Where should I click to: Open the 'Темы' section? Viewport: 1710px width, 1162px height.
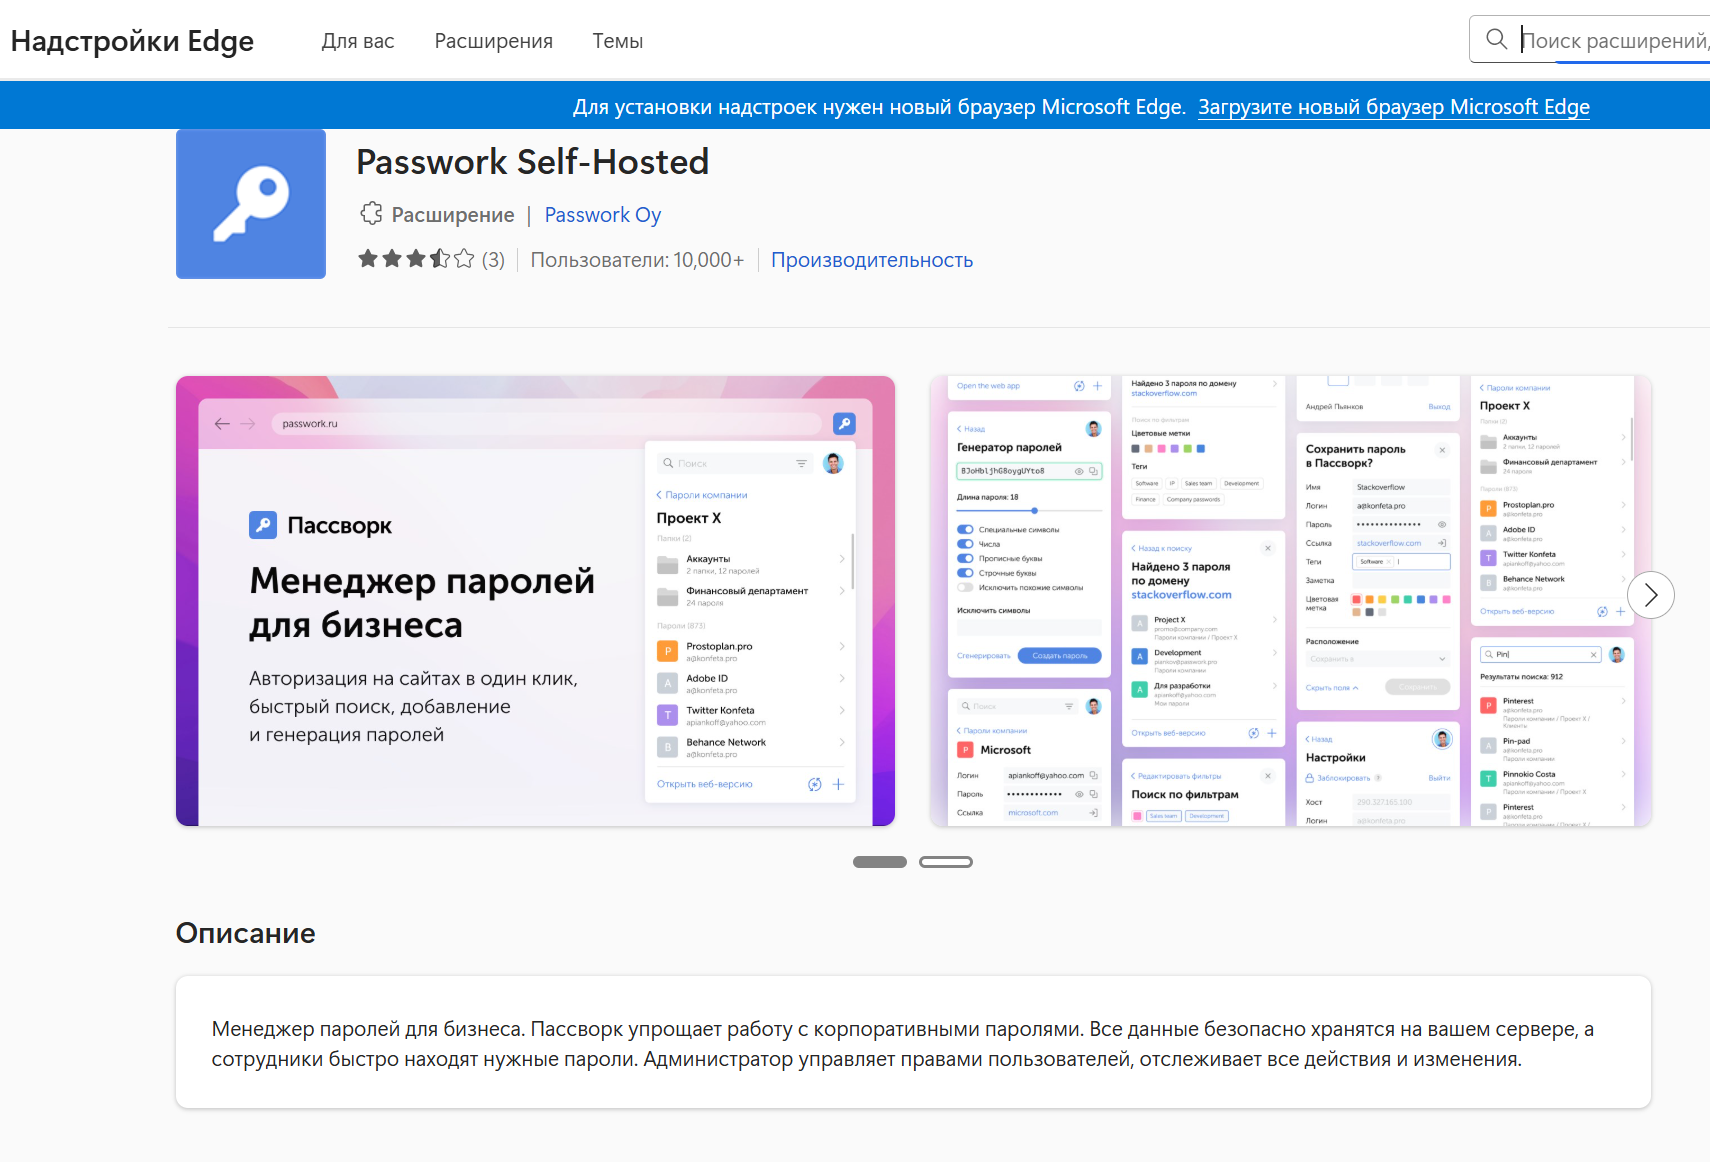click(618, 41)
